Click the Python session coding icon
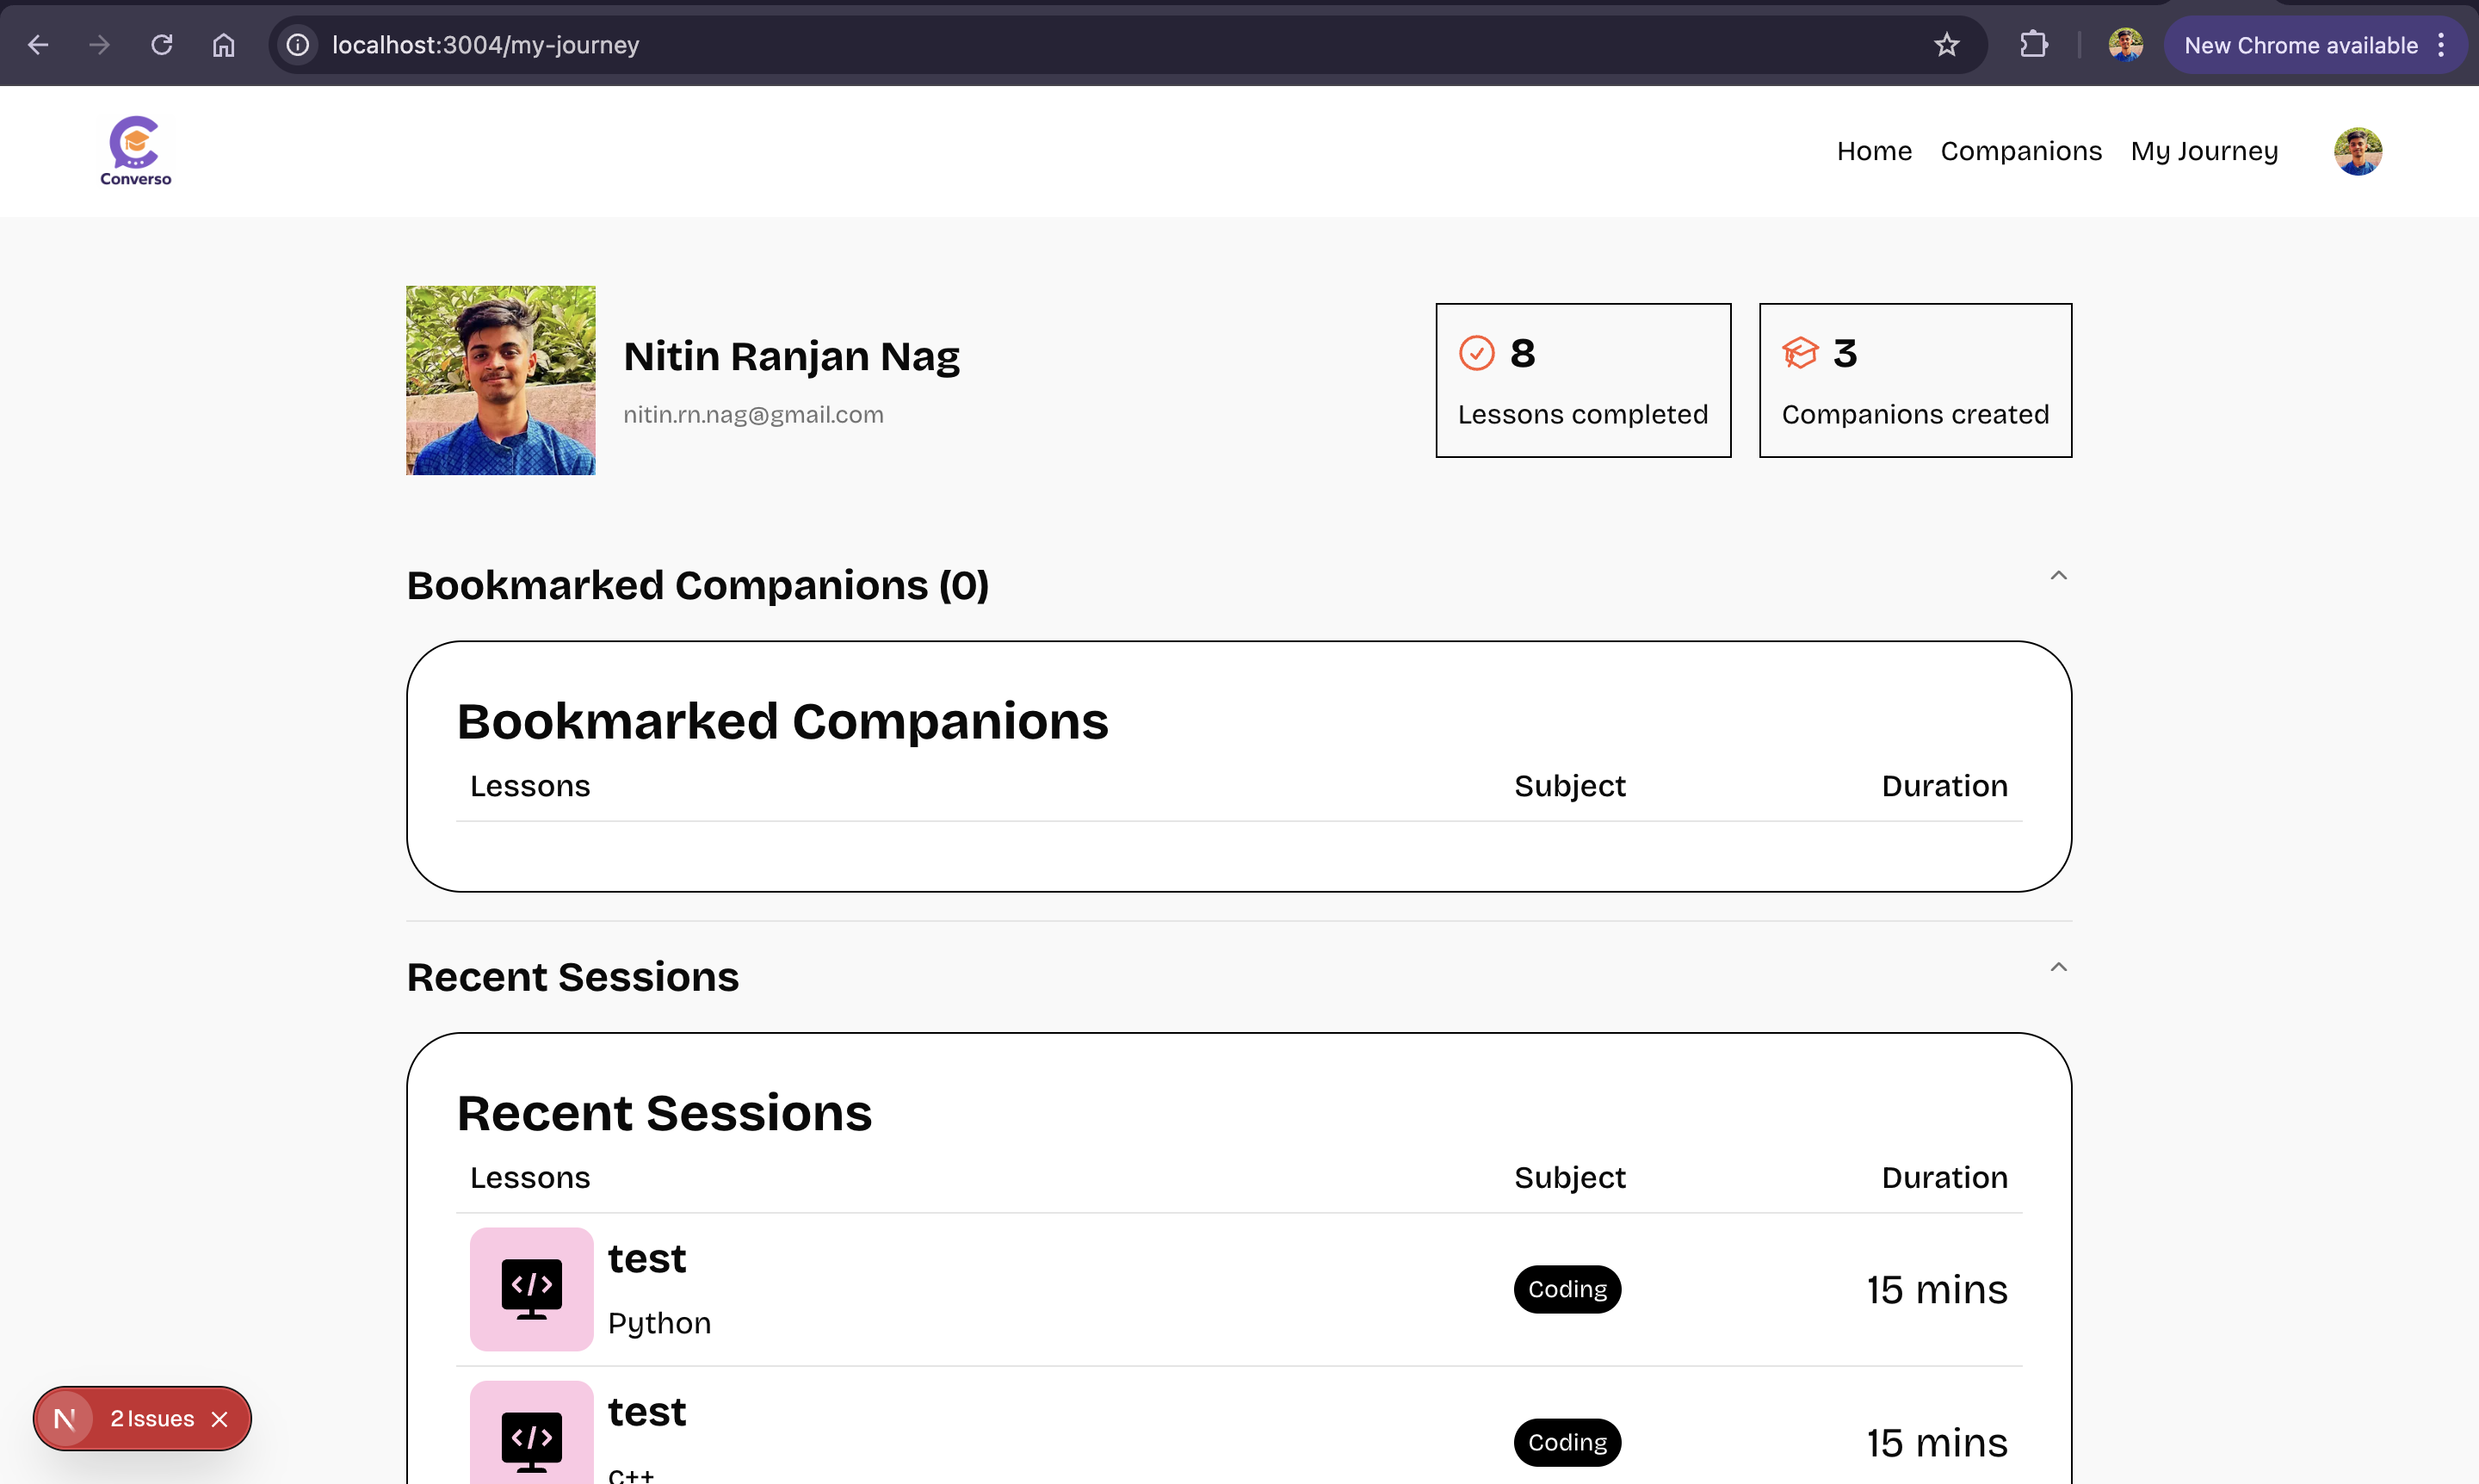 pyautogui.click(x=531, y=1289)
